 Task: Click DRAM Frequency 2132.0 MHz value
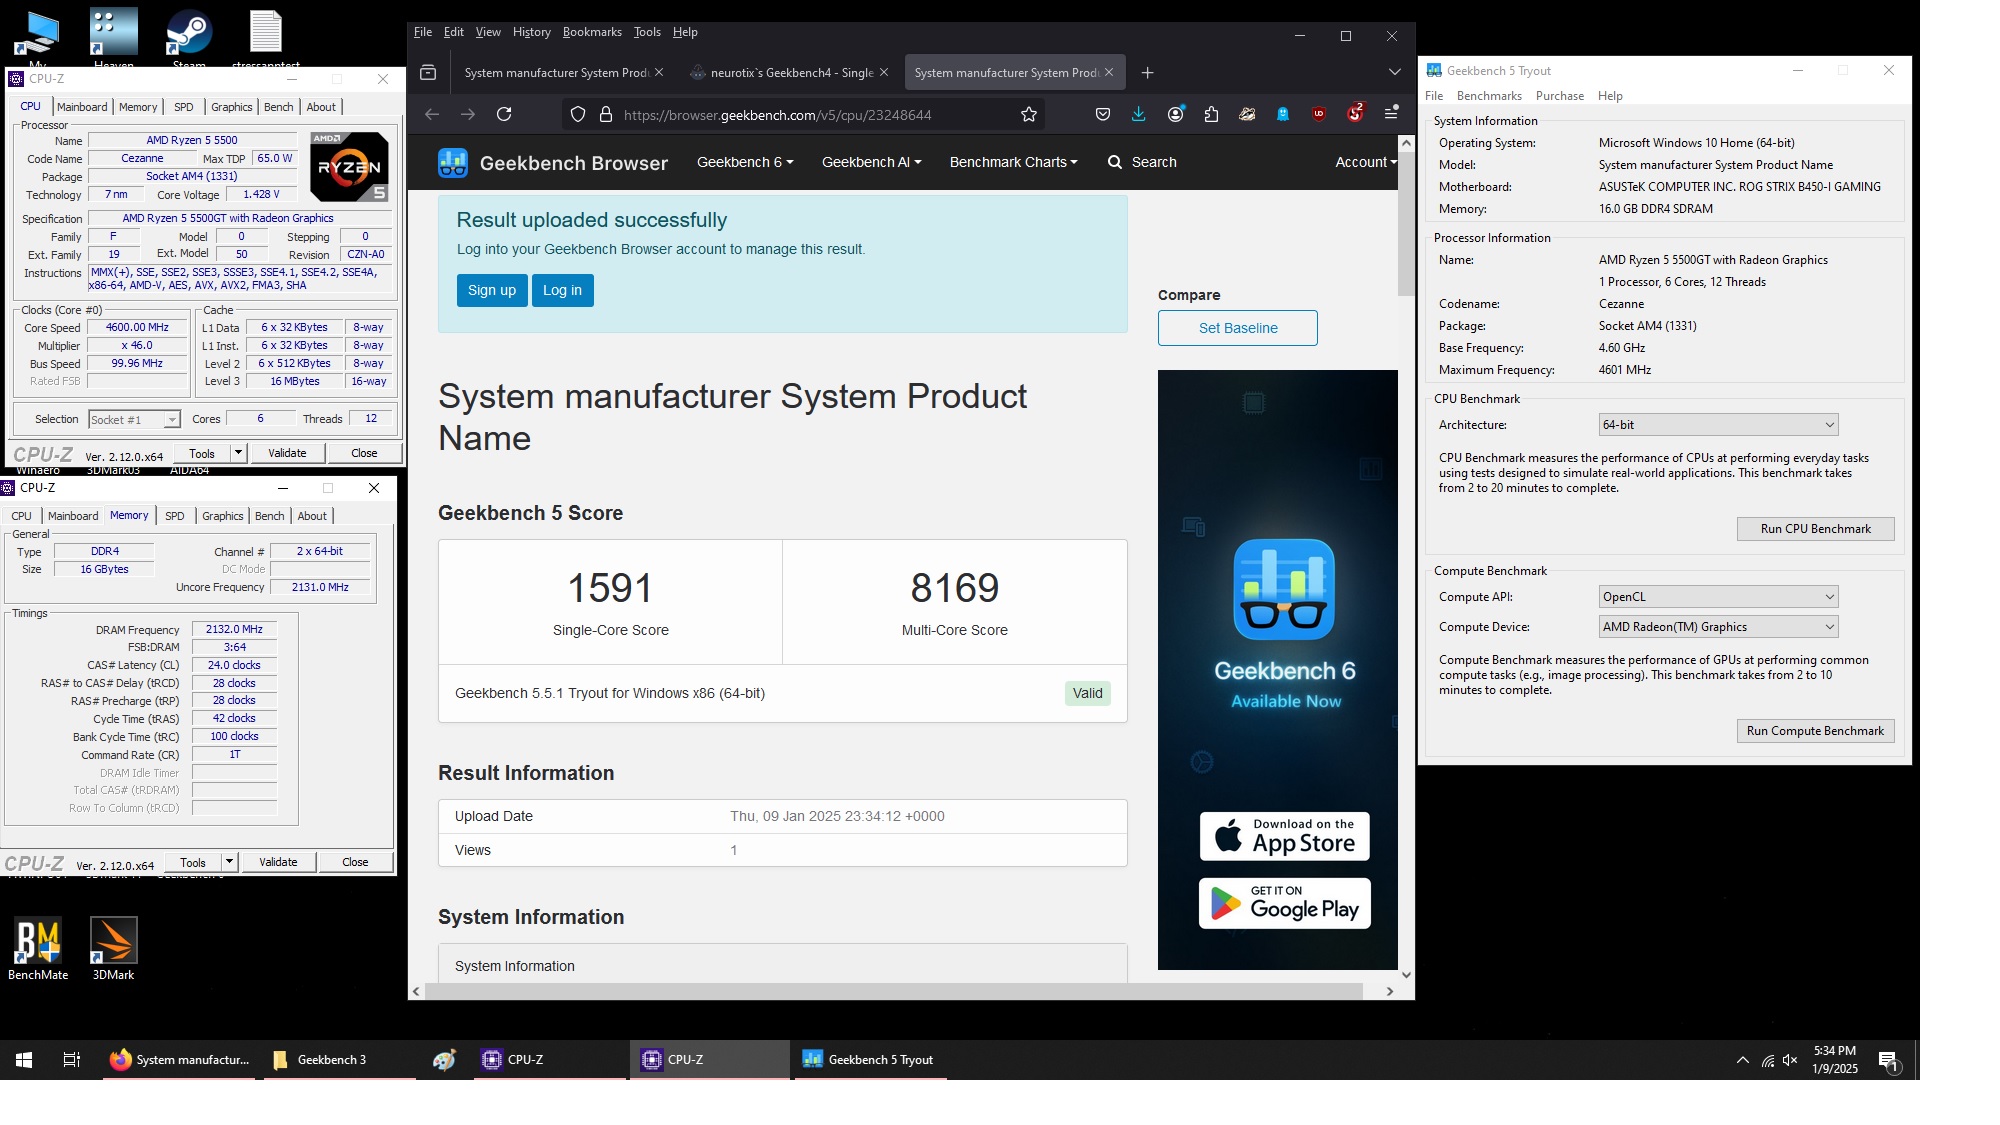pyautogui.click(x=234, y=630)
